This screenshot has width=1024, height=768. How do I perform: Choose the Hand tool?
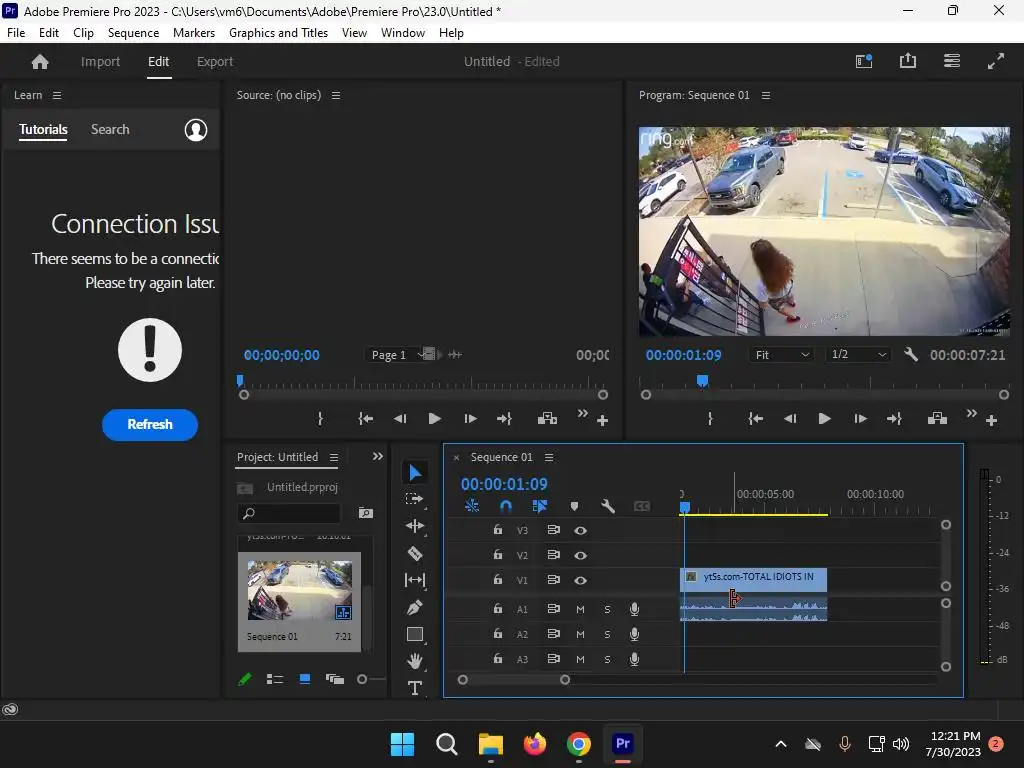point(415,661)
